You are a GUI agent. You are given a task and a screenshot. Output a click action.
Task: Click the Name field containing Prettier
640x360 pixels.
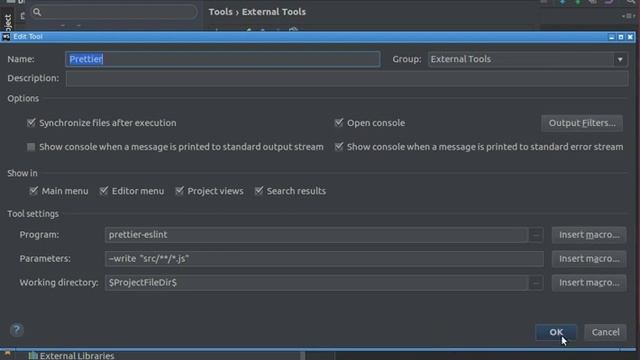(x=223, y=59)
